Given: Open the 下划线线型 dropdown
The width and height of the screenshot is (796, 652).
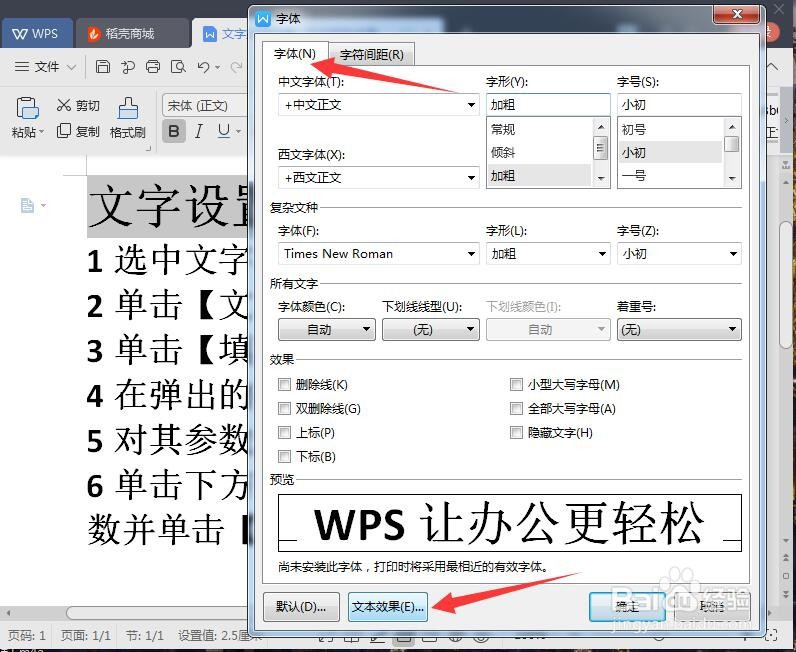Looking at the screenshot, I should coord(430,330).
